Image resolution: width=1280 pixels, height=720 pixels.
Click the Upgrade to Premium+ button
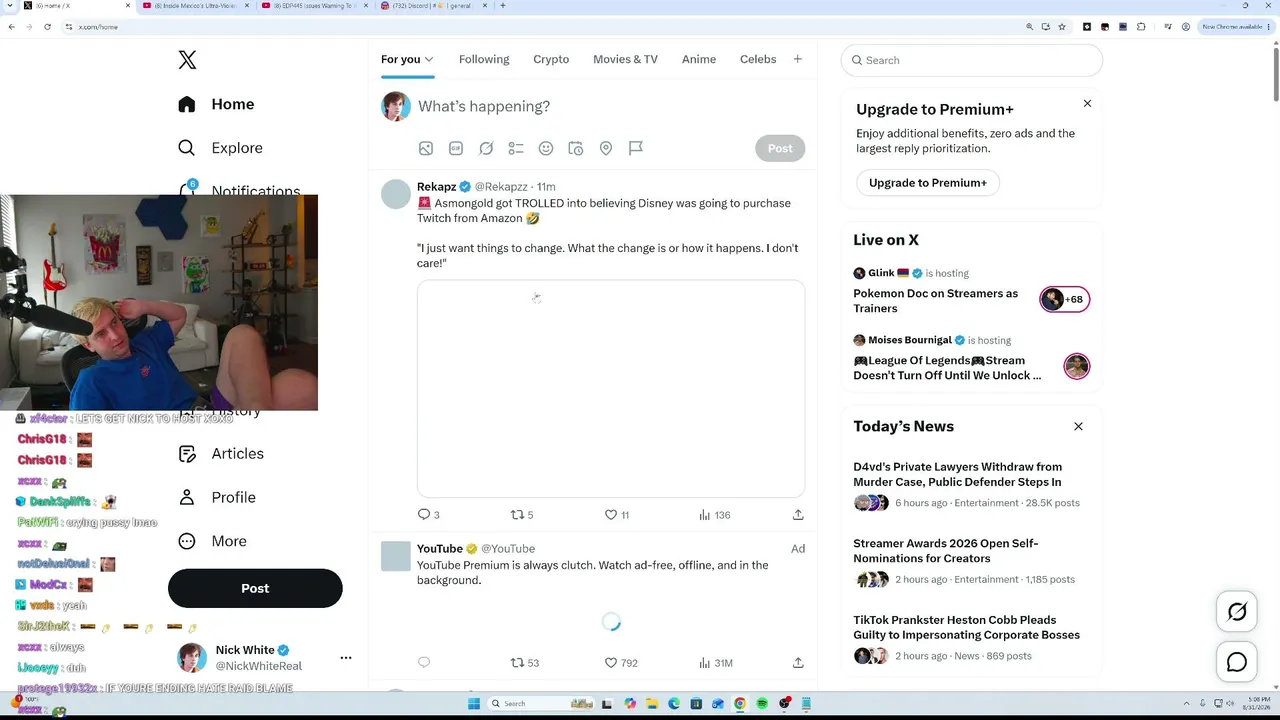click(x=928, y=183)
